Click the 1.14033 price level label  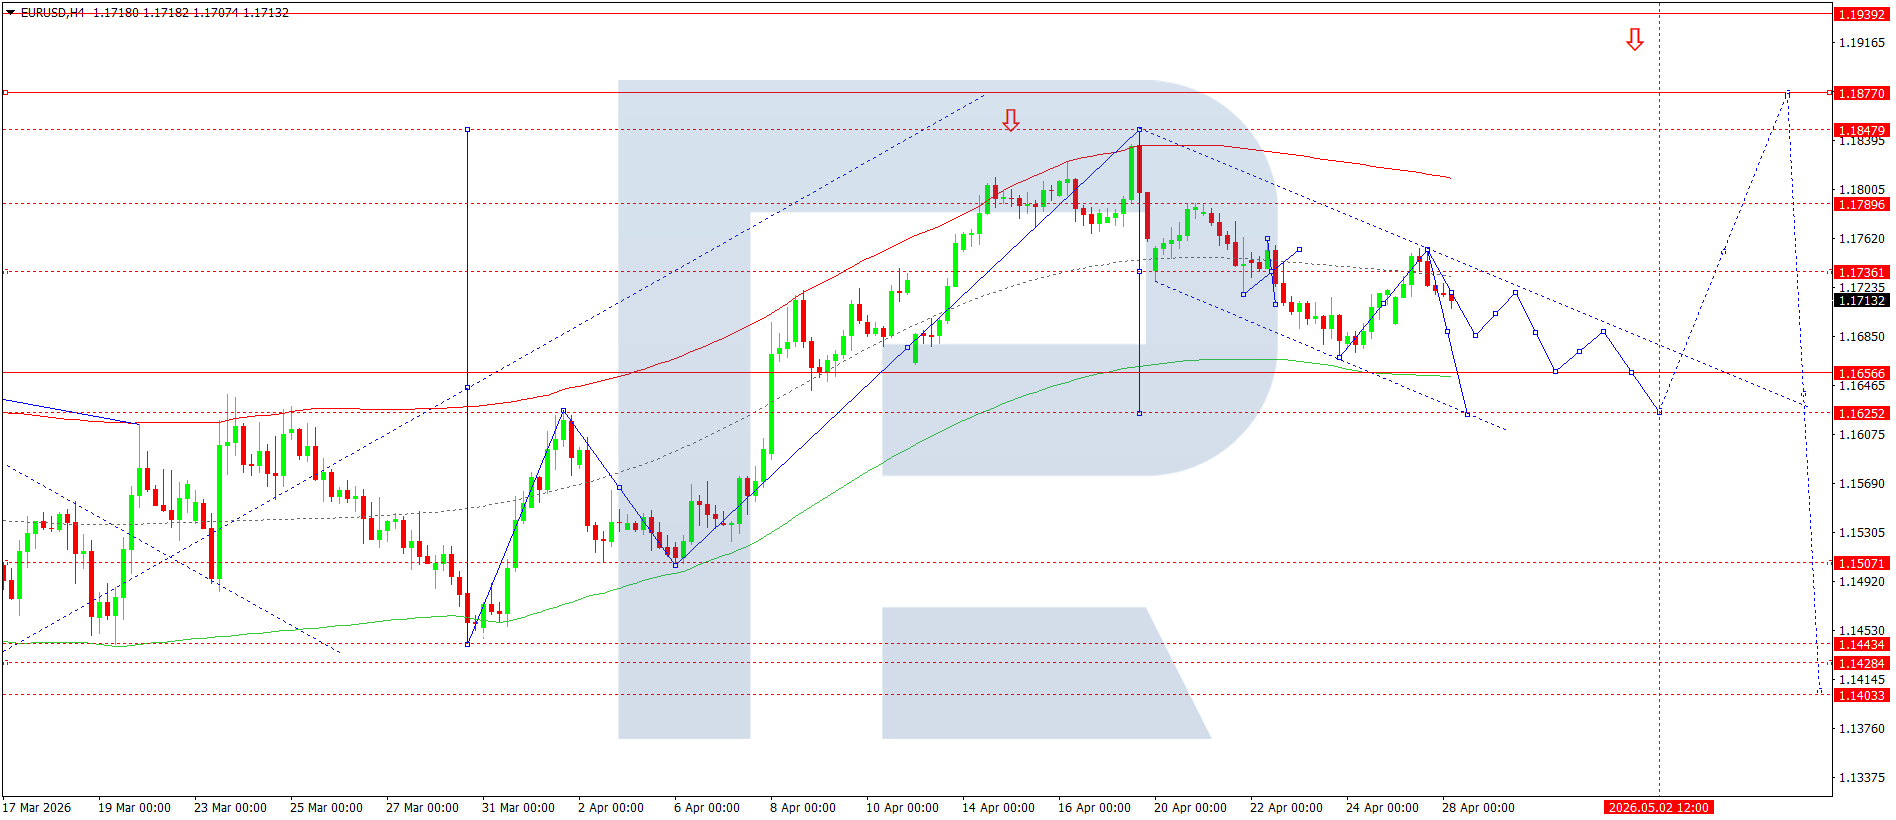(1861, 695)
